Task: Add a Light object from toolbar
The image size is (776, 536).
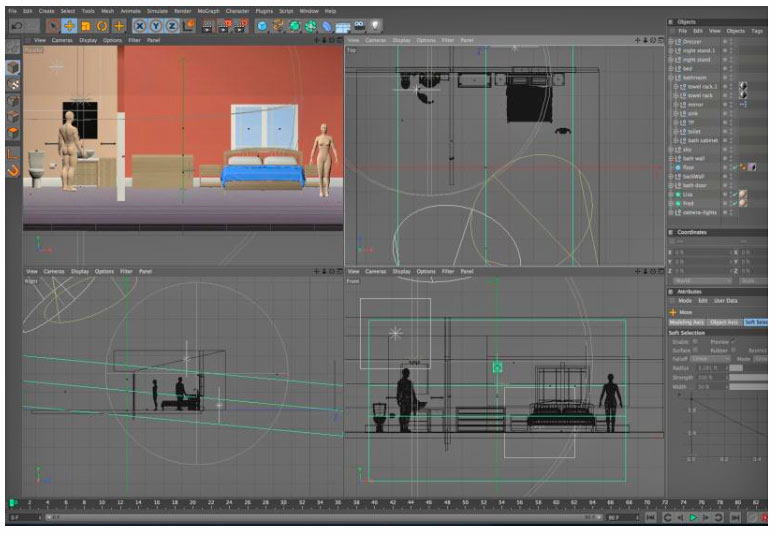Action: (x=375, y=25)
